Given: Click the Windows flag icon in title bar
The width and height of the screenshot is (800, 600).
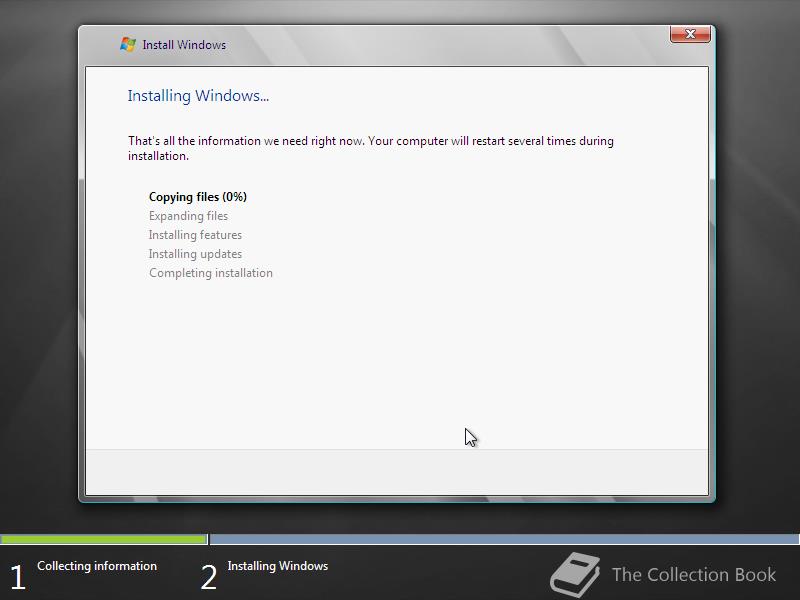Looking at the screenshot, I should point(128,44).
